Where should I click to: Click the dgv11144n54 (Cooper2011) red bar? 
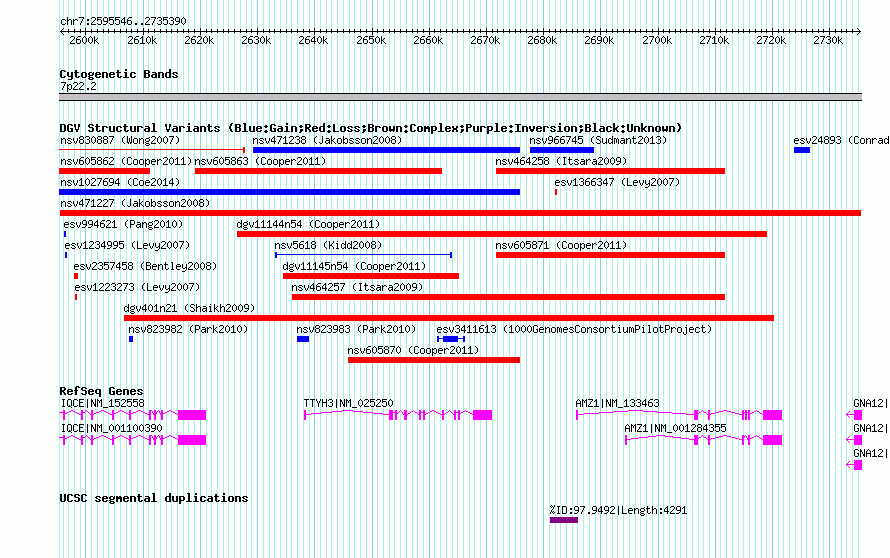[x=502, y=234]
